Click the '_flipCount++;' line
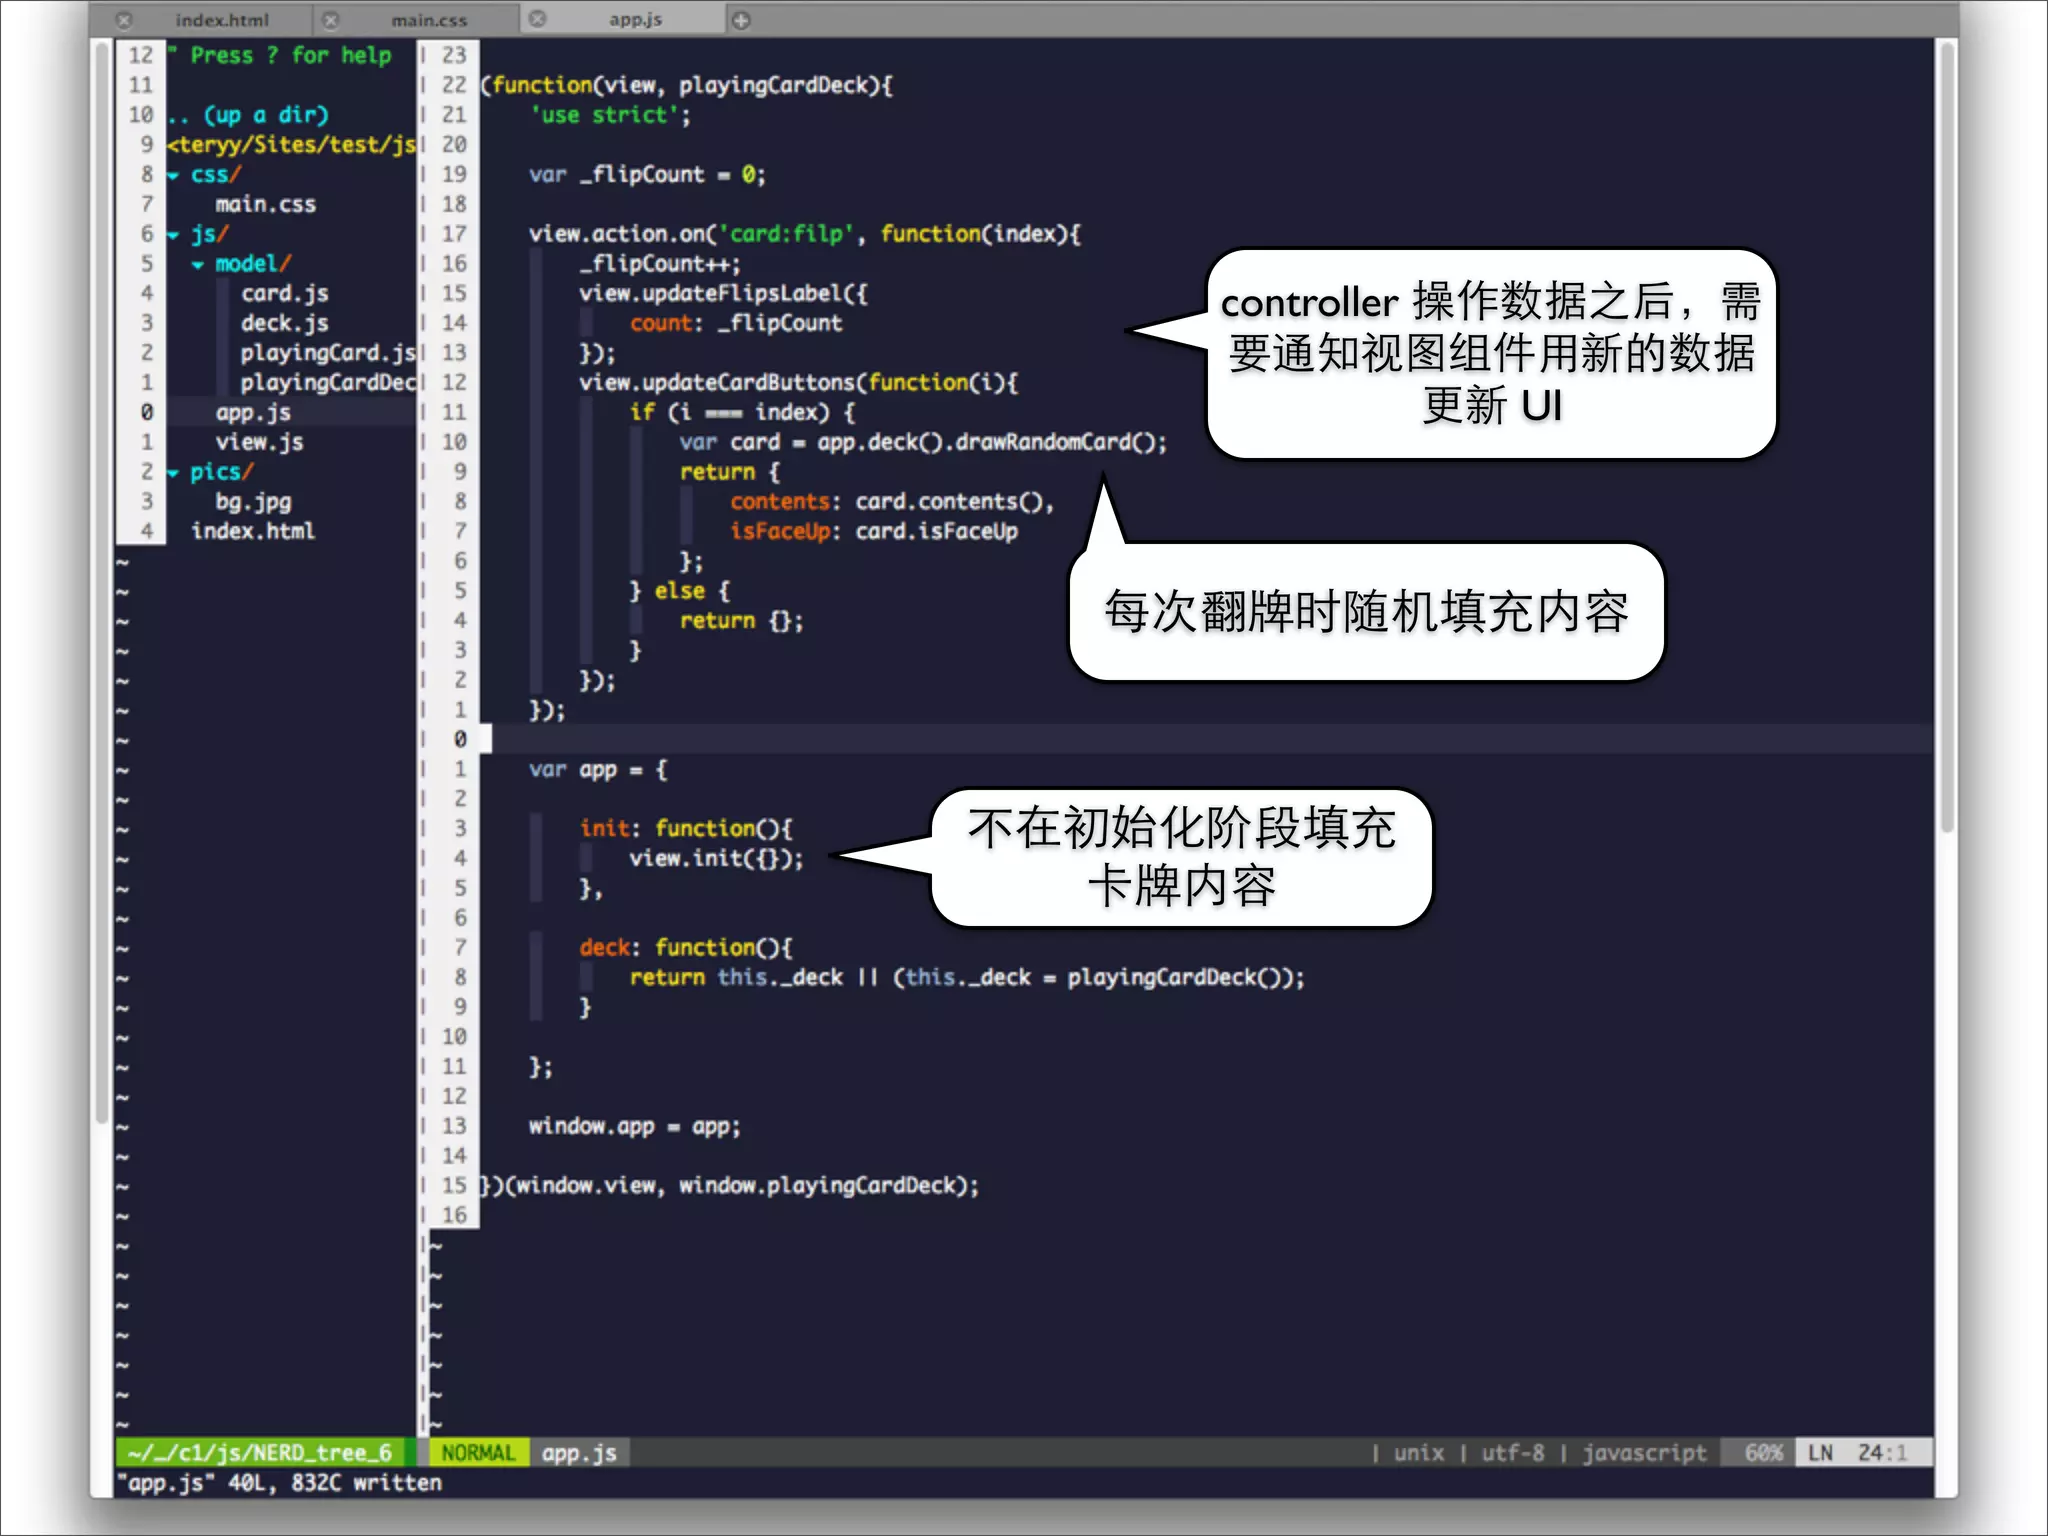 (660, 264)
